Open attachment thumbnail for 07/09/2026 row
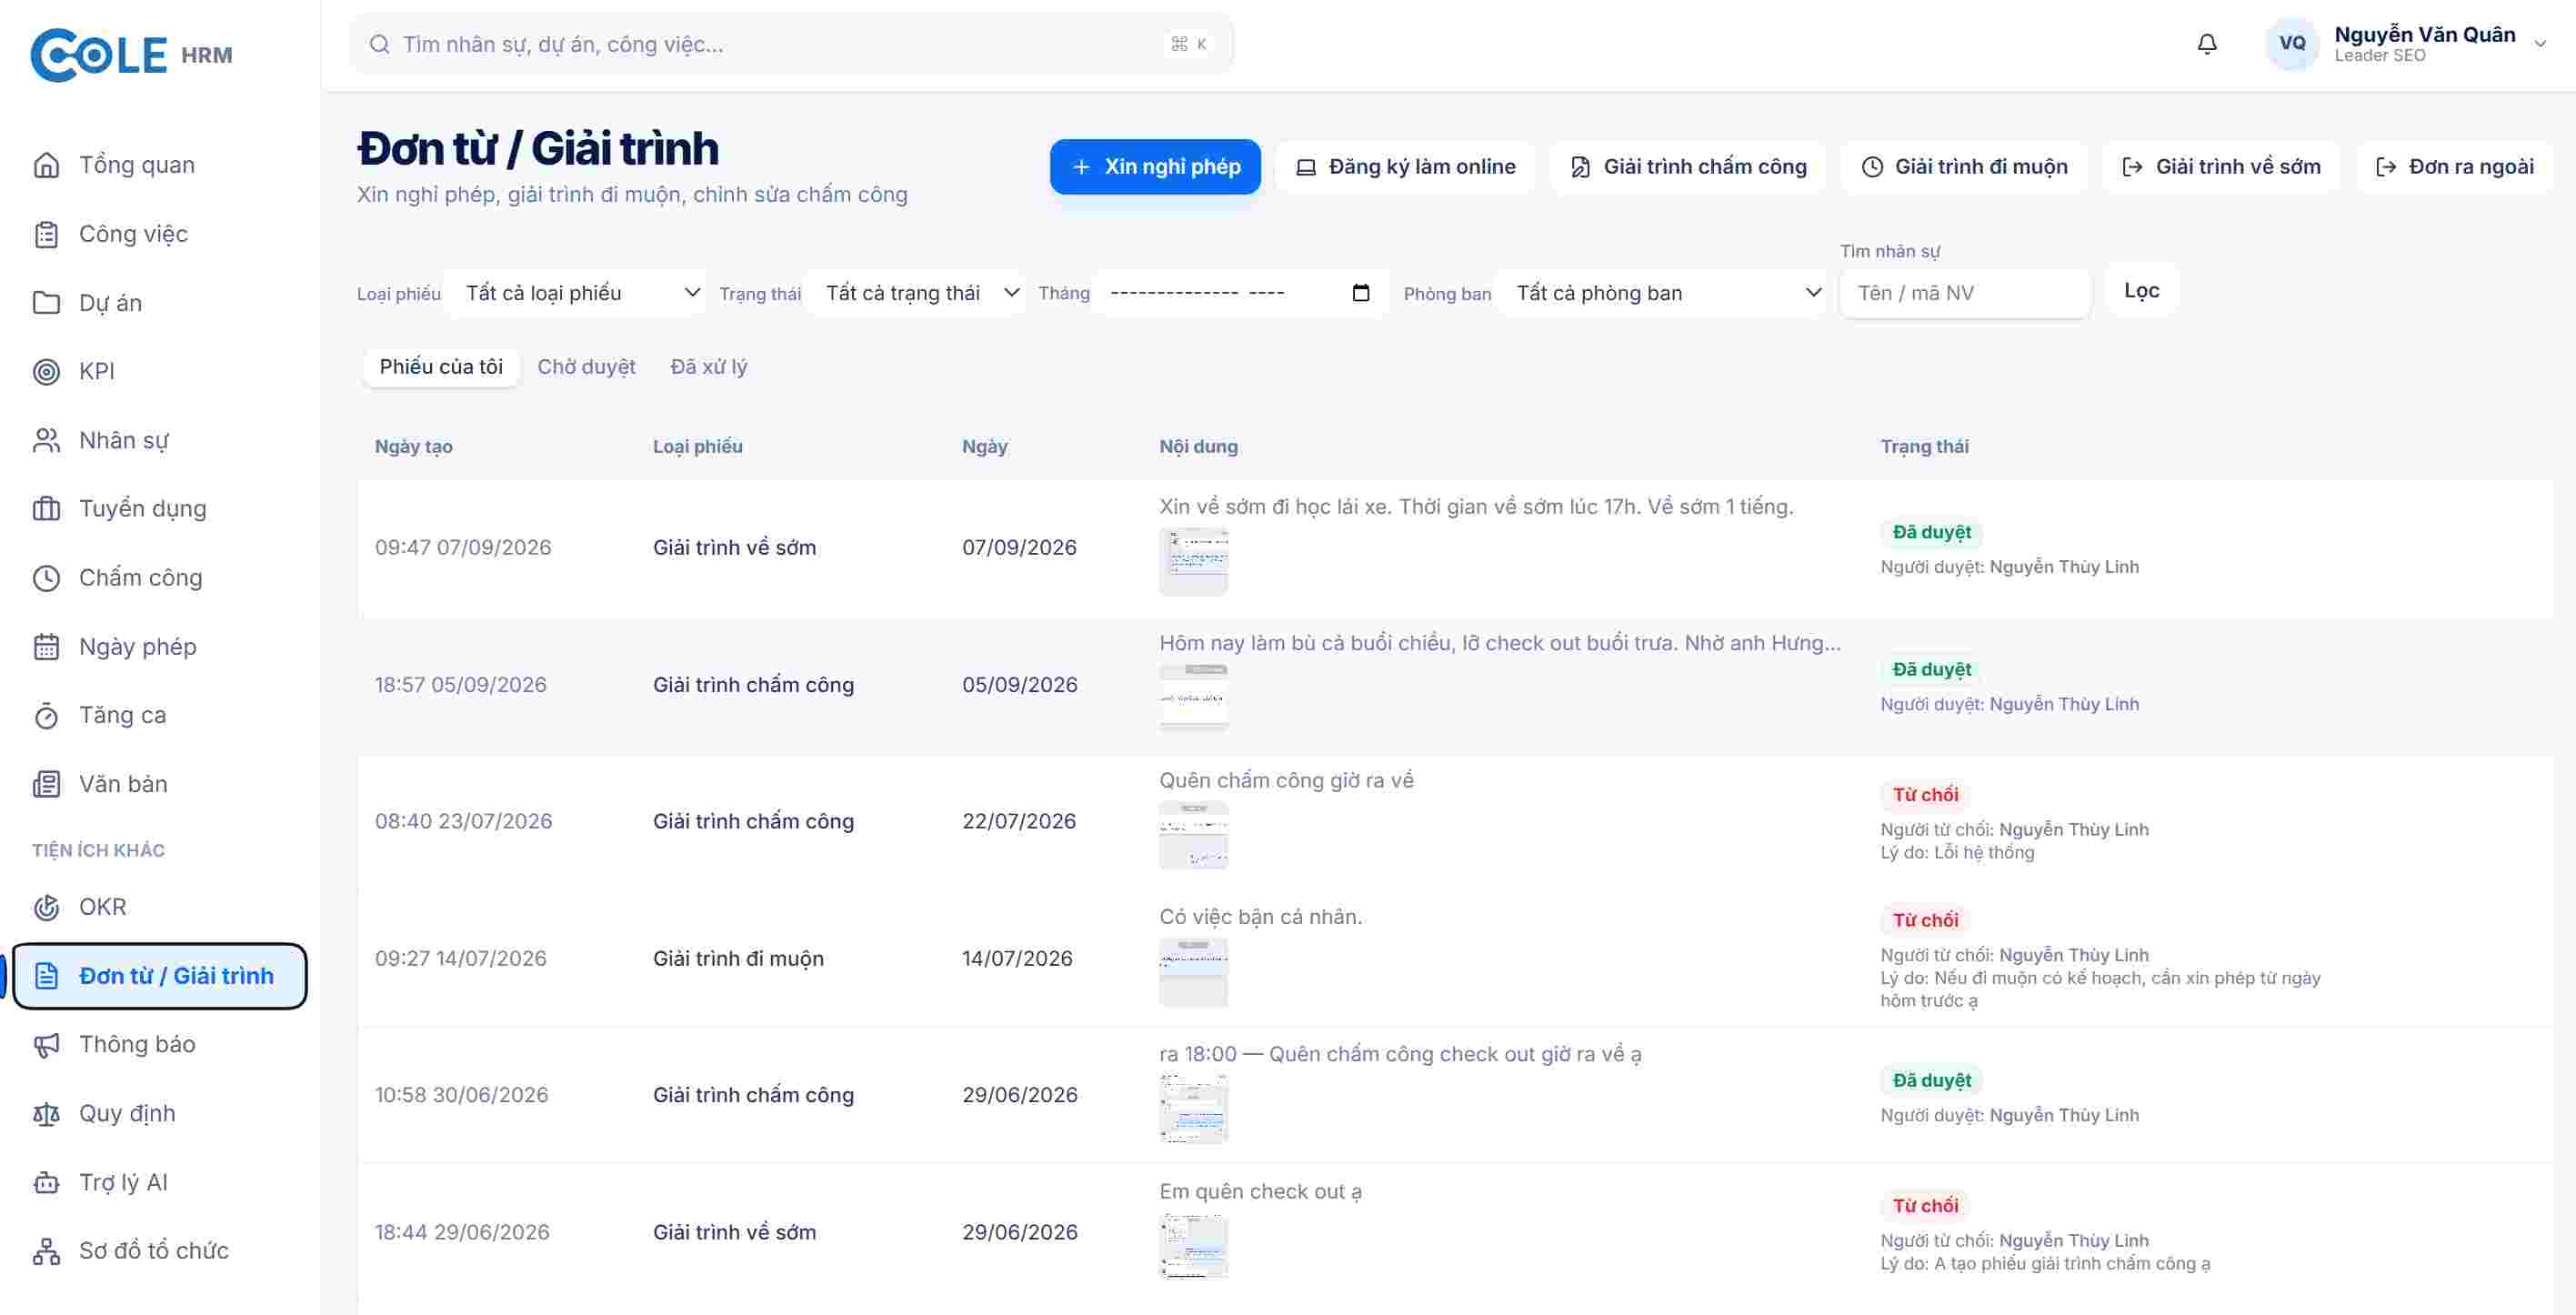Screen dimensions: 2576x1315 coord(1193,562)
